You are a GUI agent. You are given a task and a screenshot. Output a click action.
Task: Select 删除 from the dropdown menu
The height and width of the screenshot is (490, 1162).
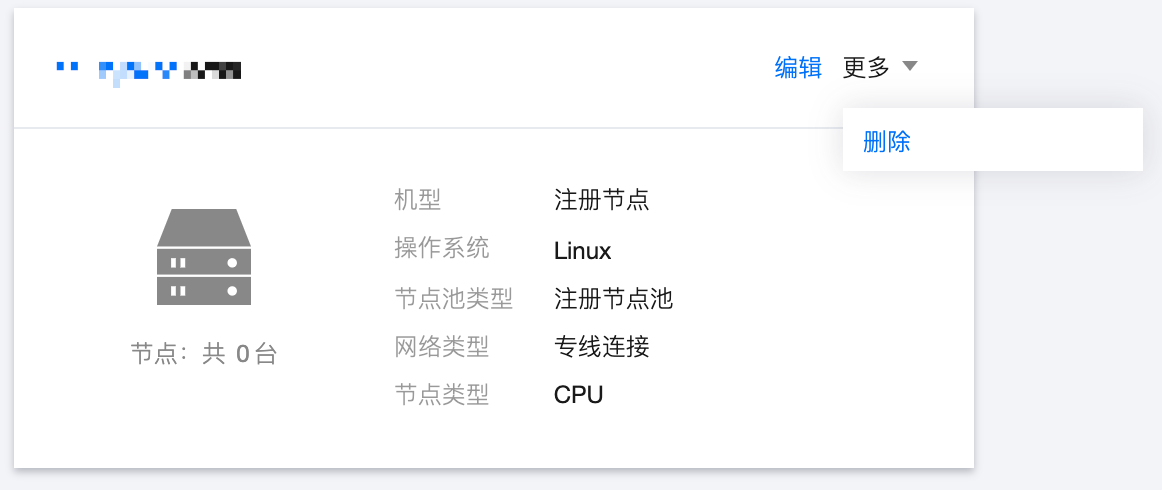click(x=886, y=142)
